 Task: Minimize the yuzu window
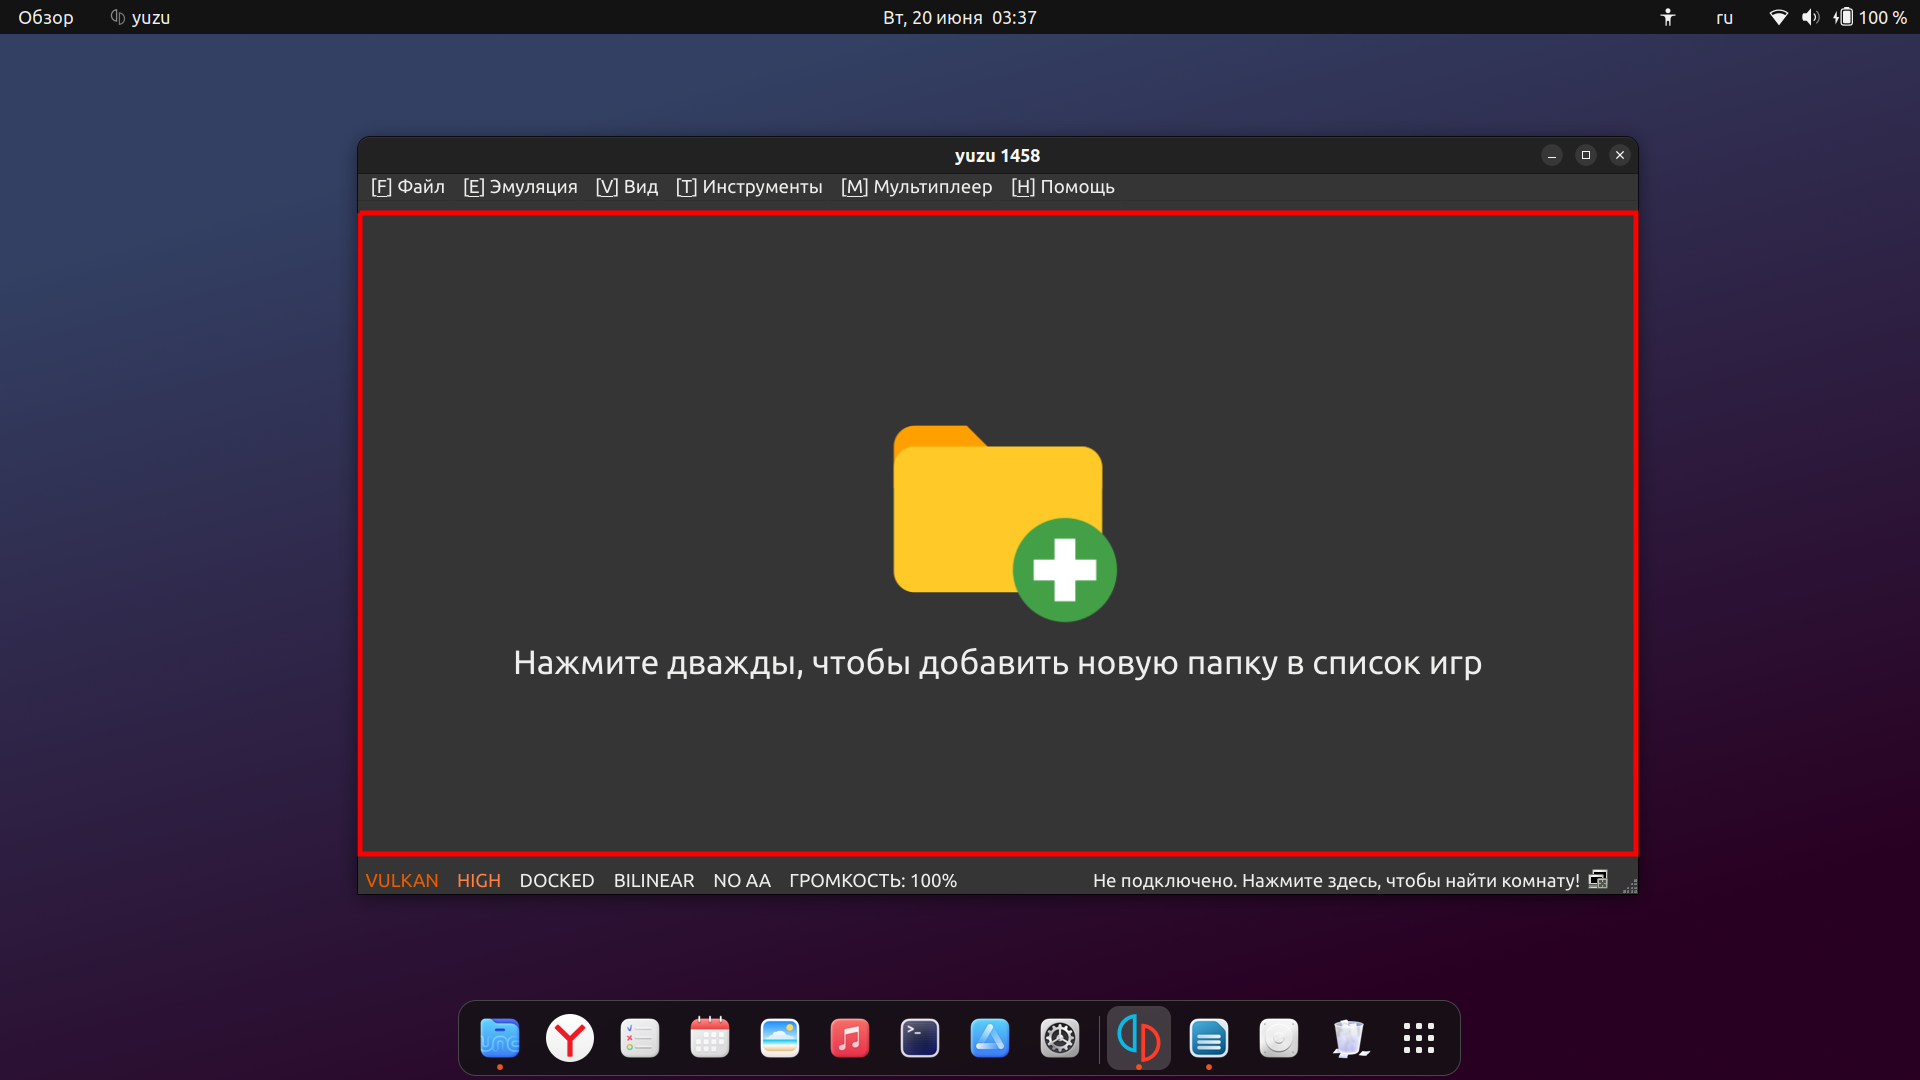pos(1552,155)
